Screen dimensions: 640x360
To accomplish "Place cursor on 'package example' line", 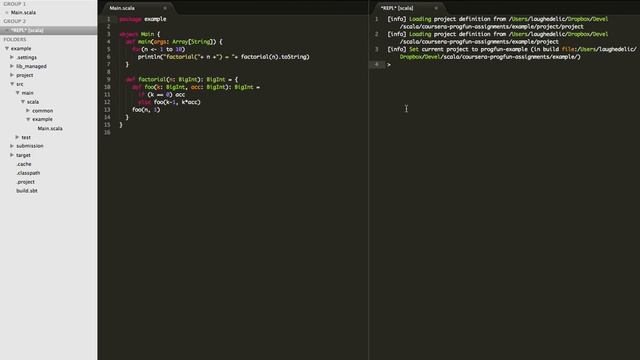I will pyautogui.click(x=143, y=19).
